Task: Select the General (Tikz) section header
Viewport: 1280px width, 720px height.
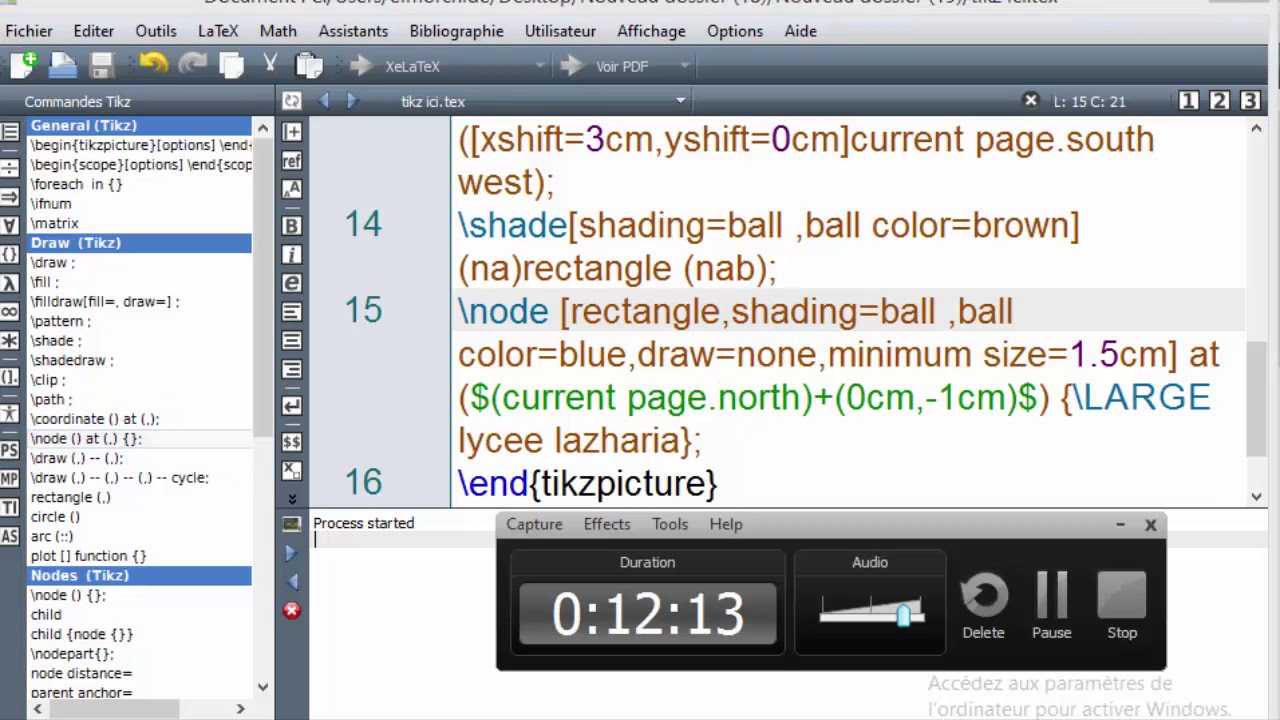Action: (139, 126)
